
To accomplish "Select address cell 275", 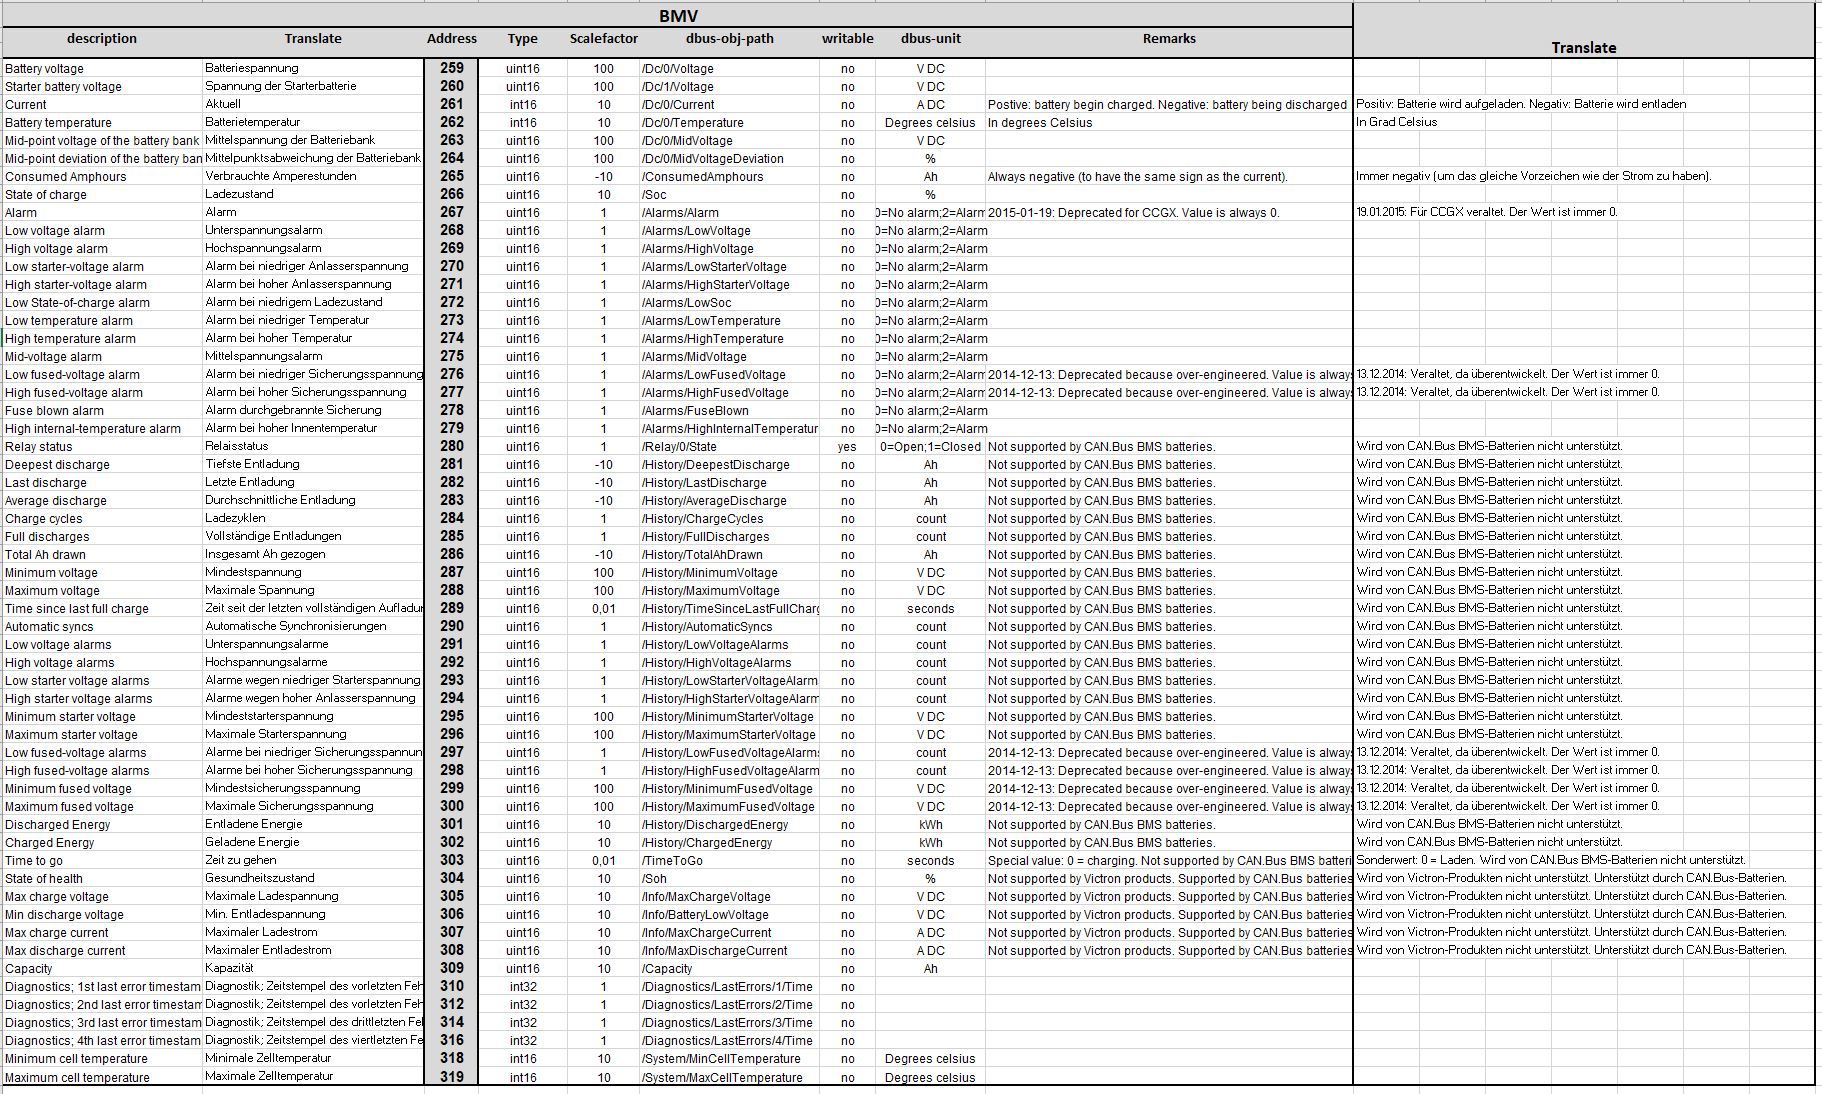I will [x=452, y=357].
